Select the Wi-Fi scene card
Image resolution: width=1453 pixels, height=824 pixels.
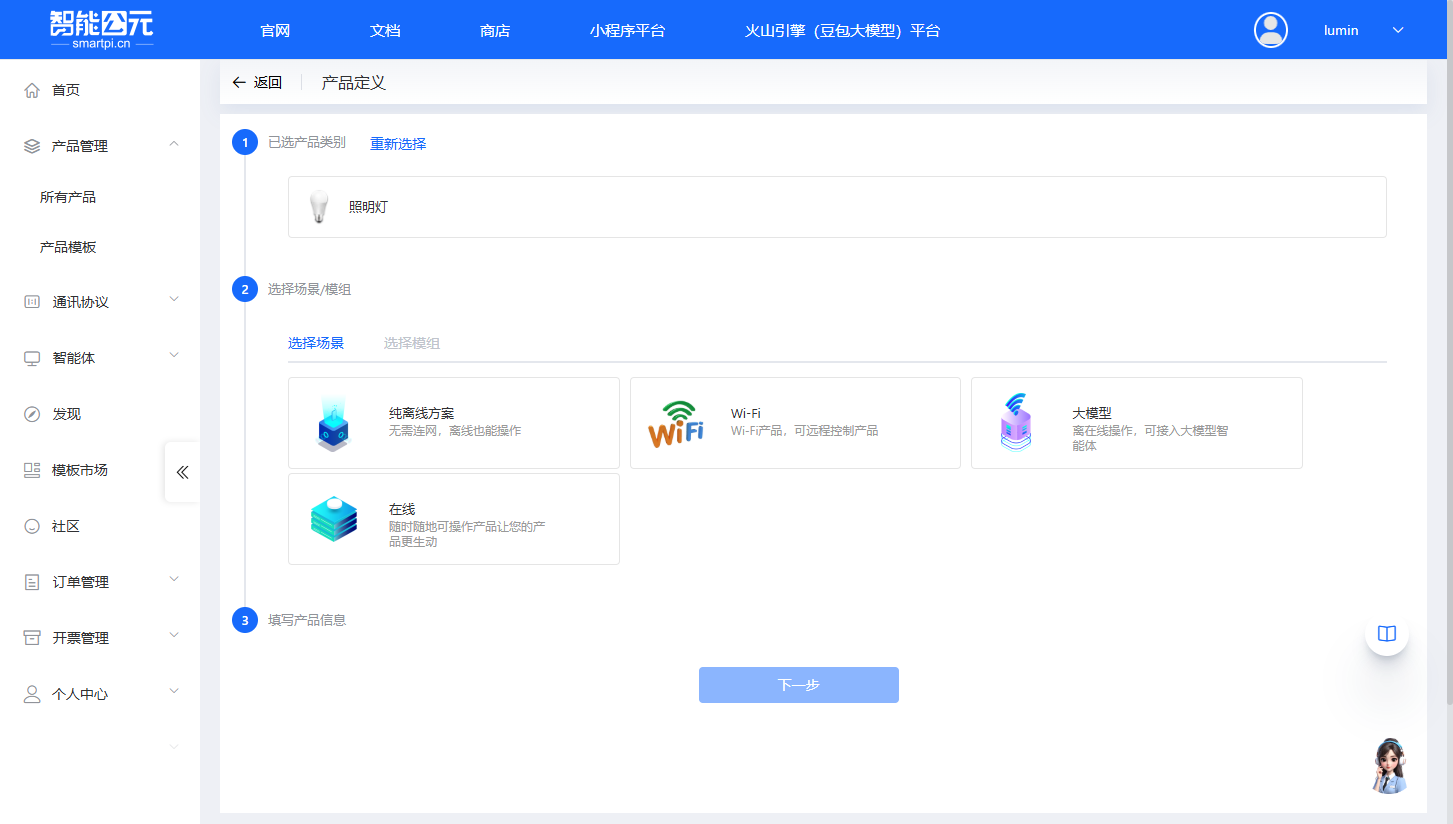(x=794, y=422)
